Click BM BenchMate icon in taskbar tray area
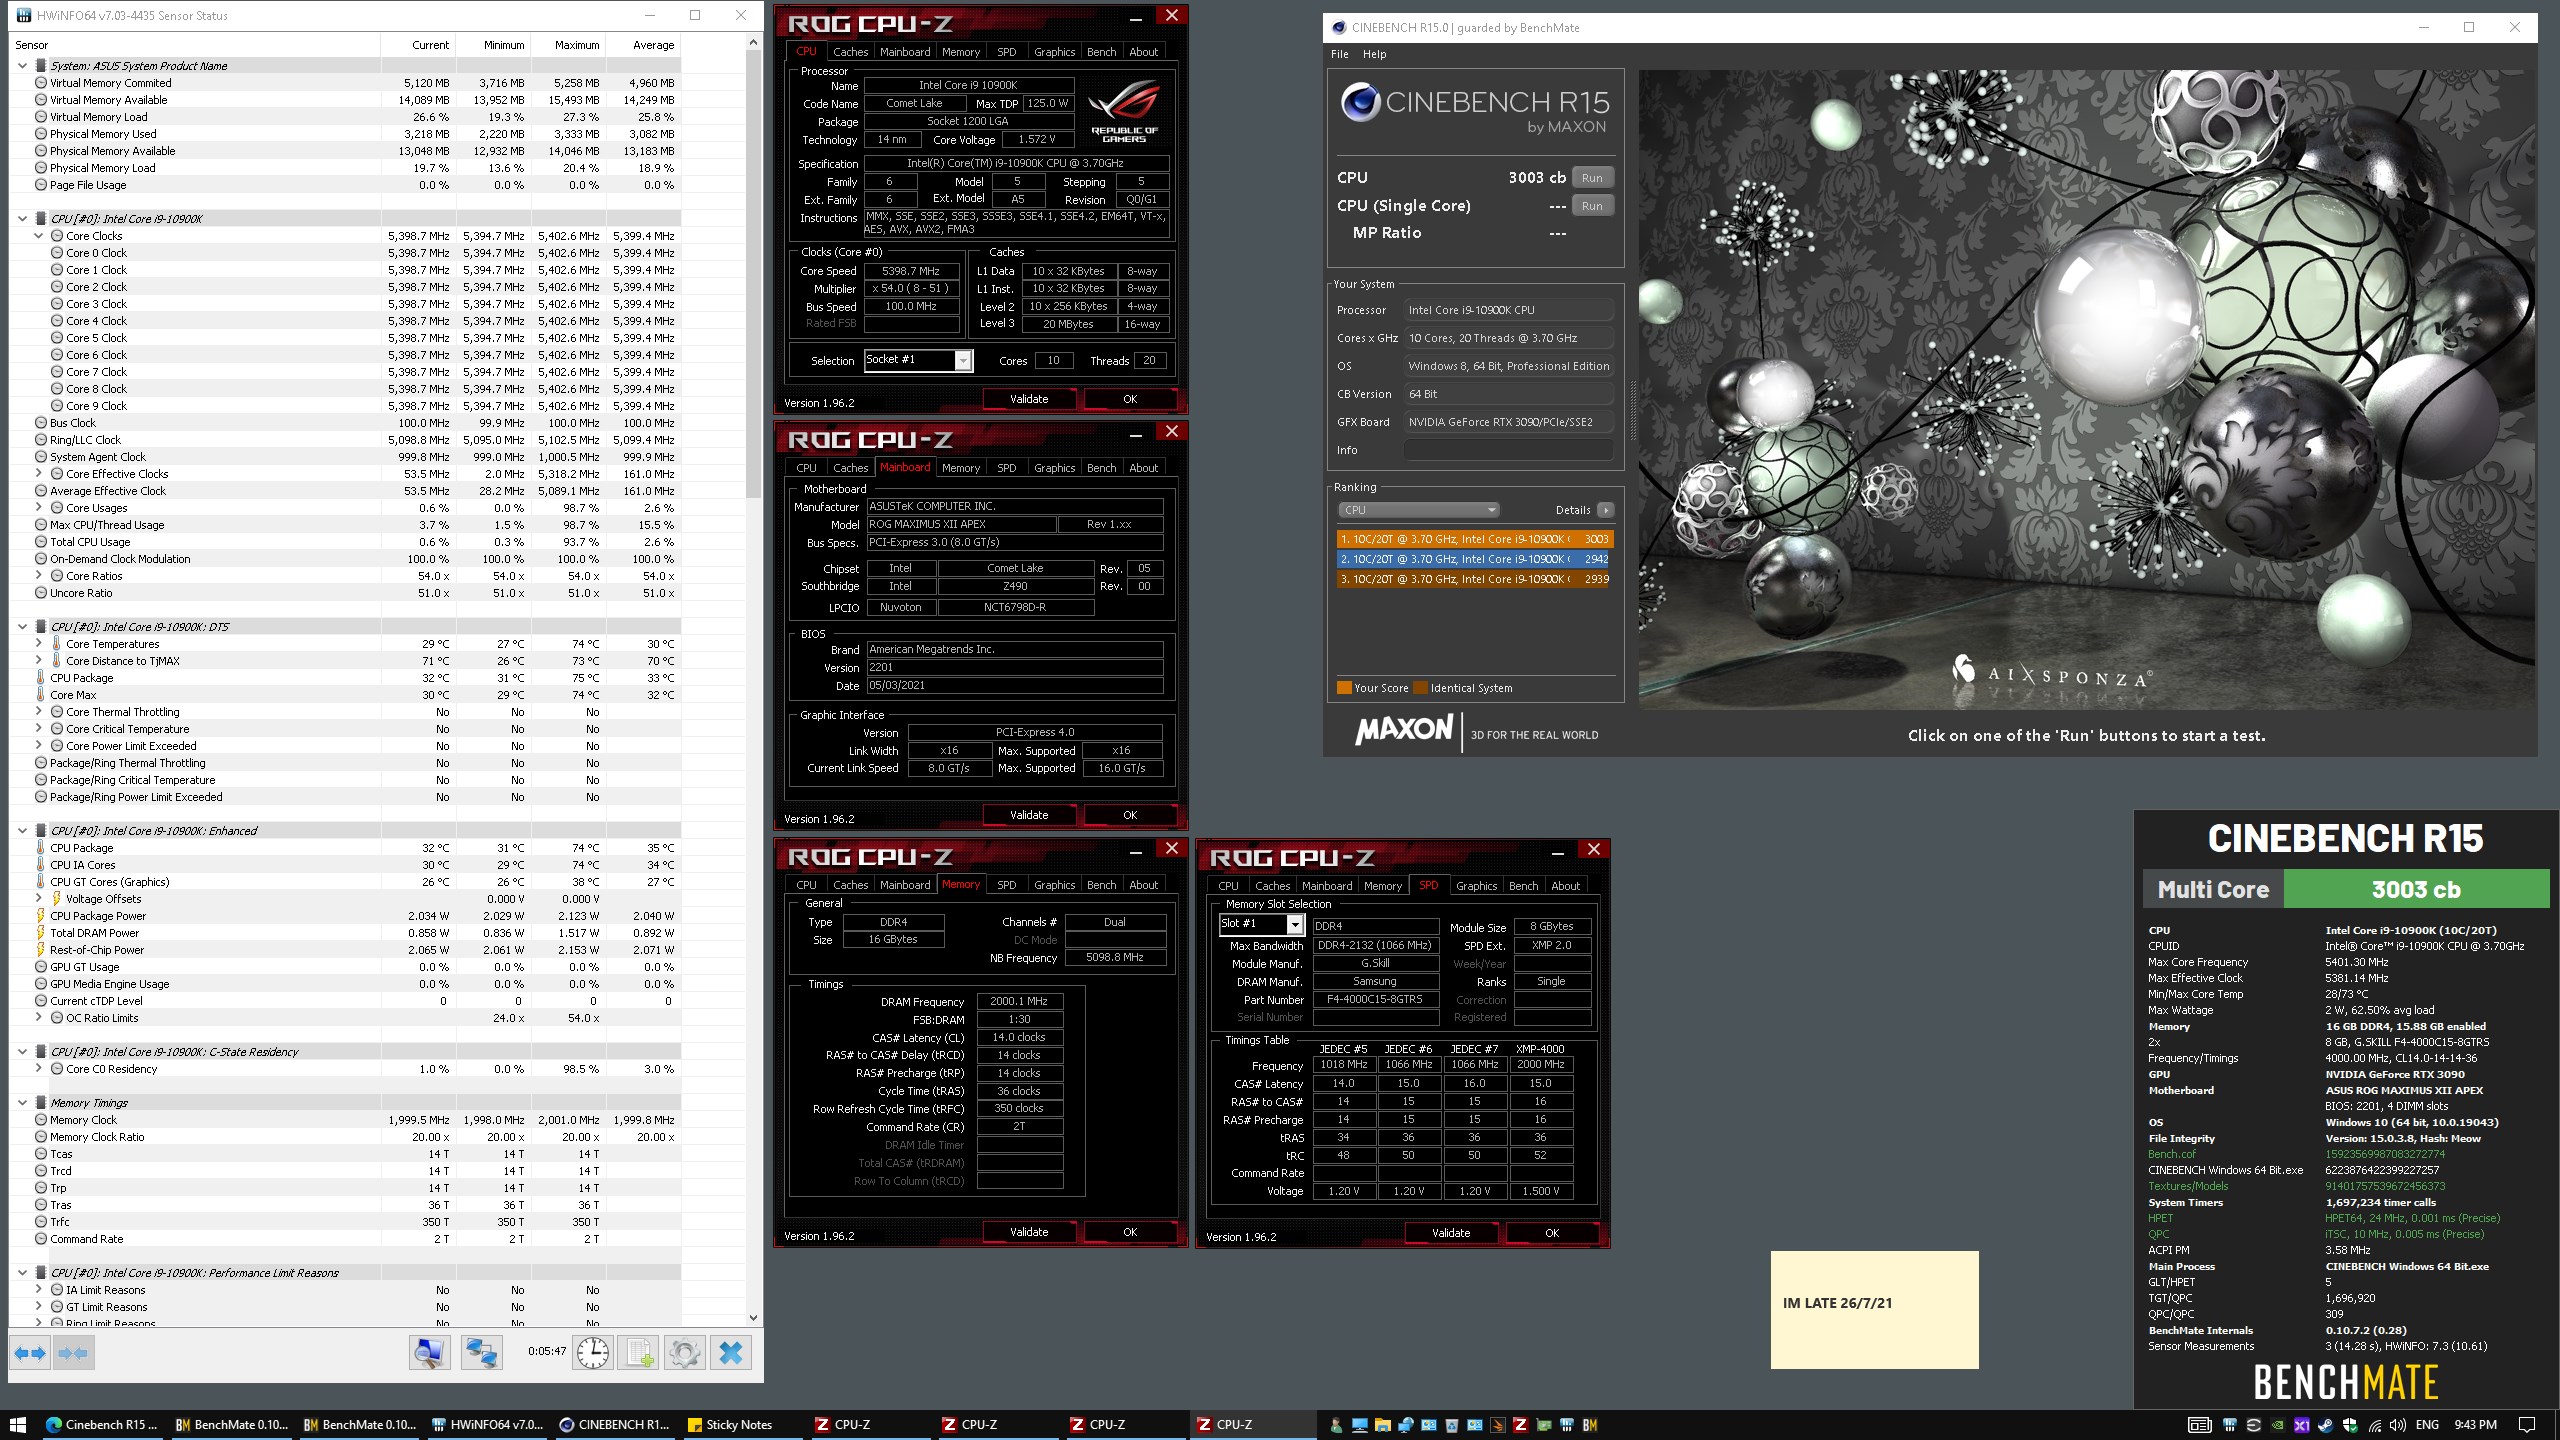The image size is (2560, 1440). pos(1590,1425)
